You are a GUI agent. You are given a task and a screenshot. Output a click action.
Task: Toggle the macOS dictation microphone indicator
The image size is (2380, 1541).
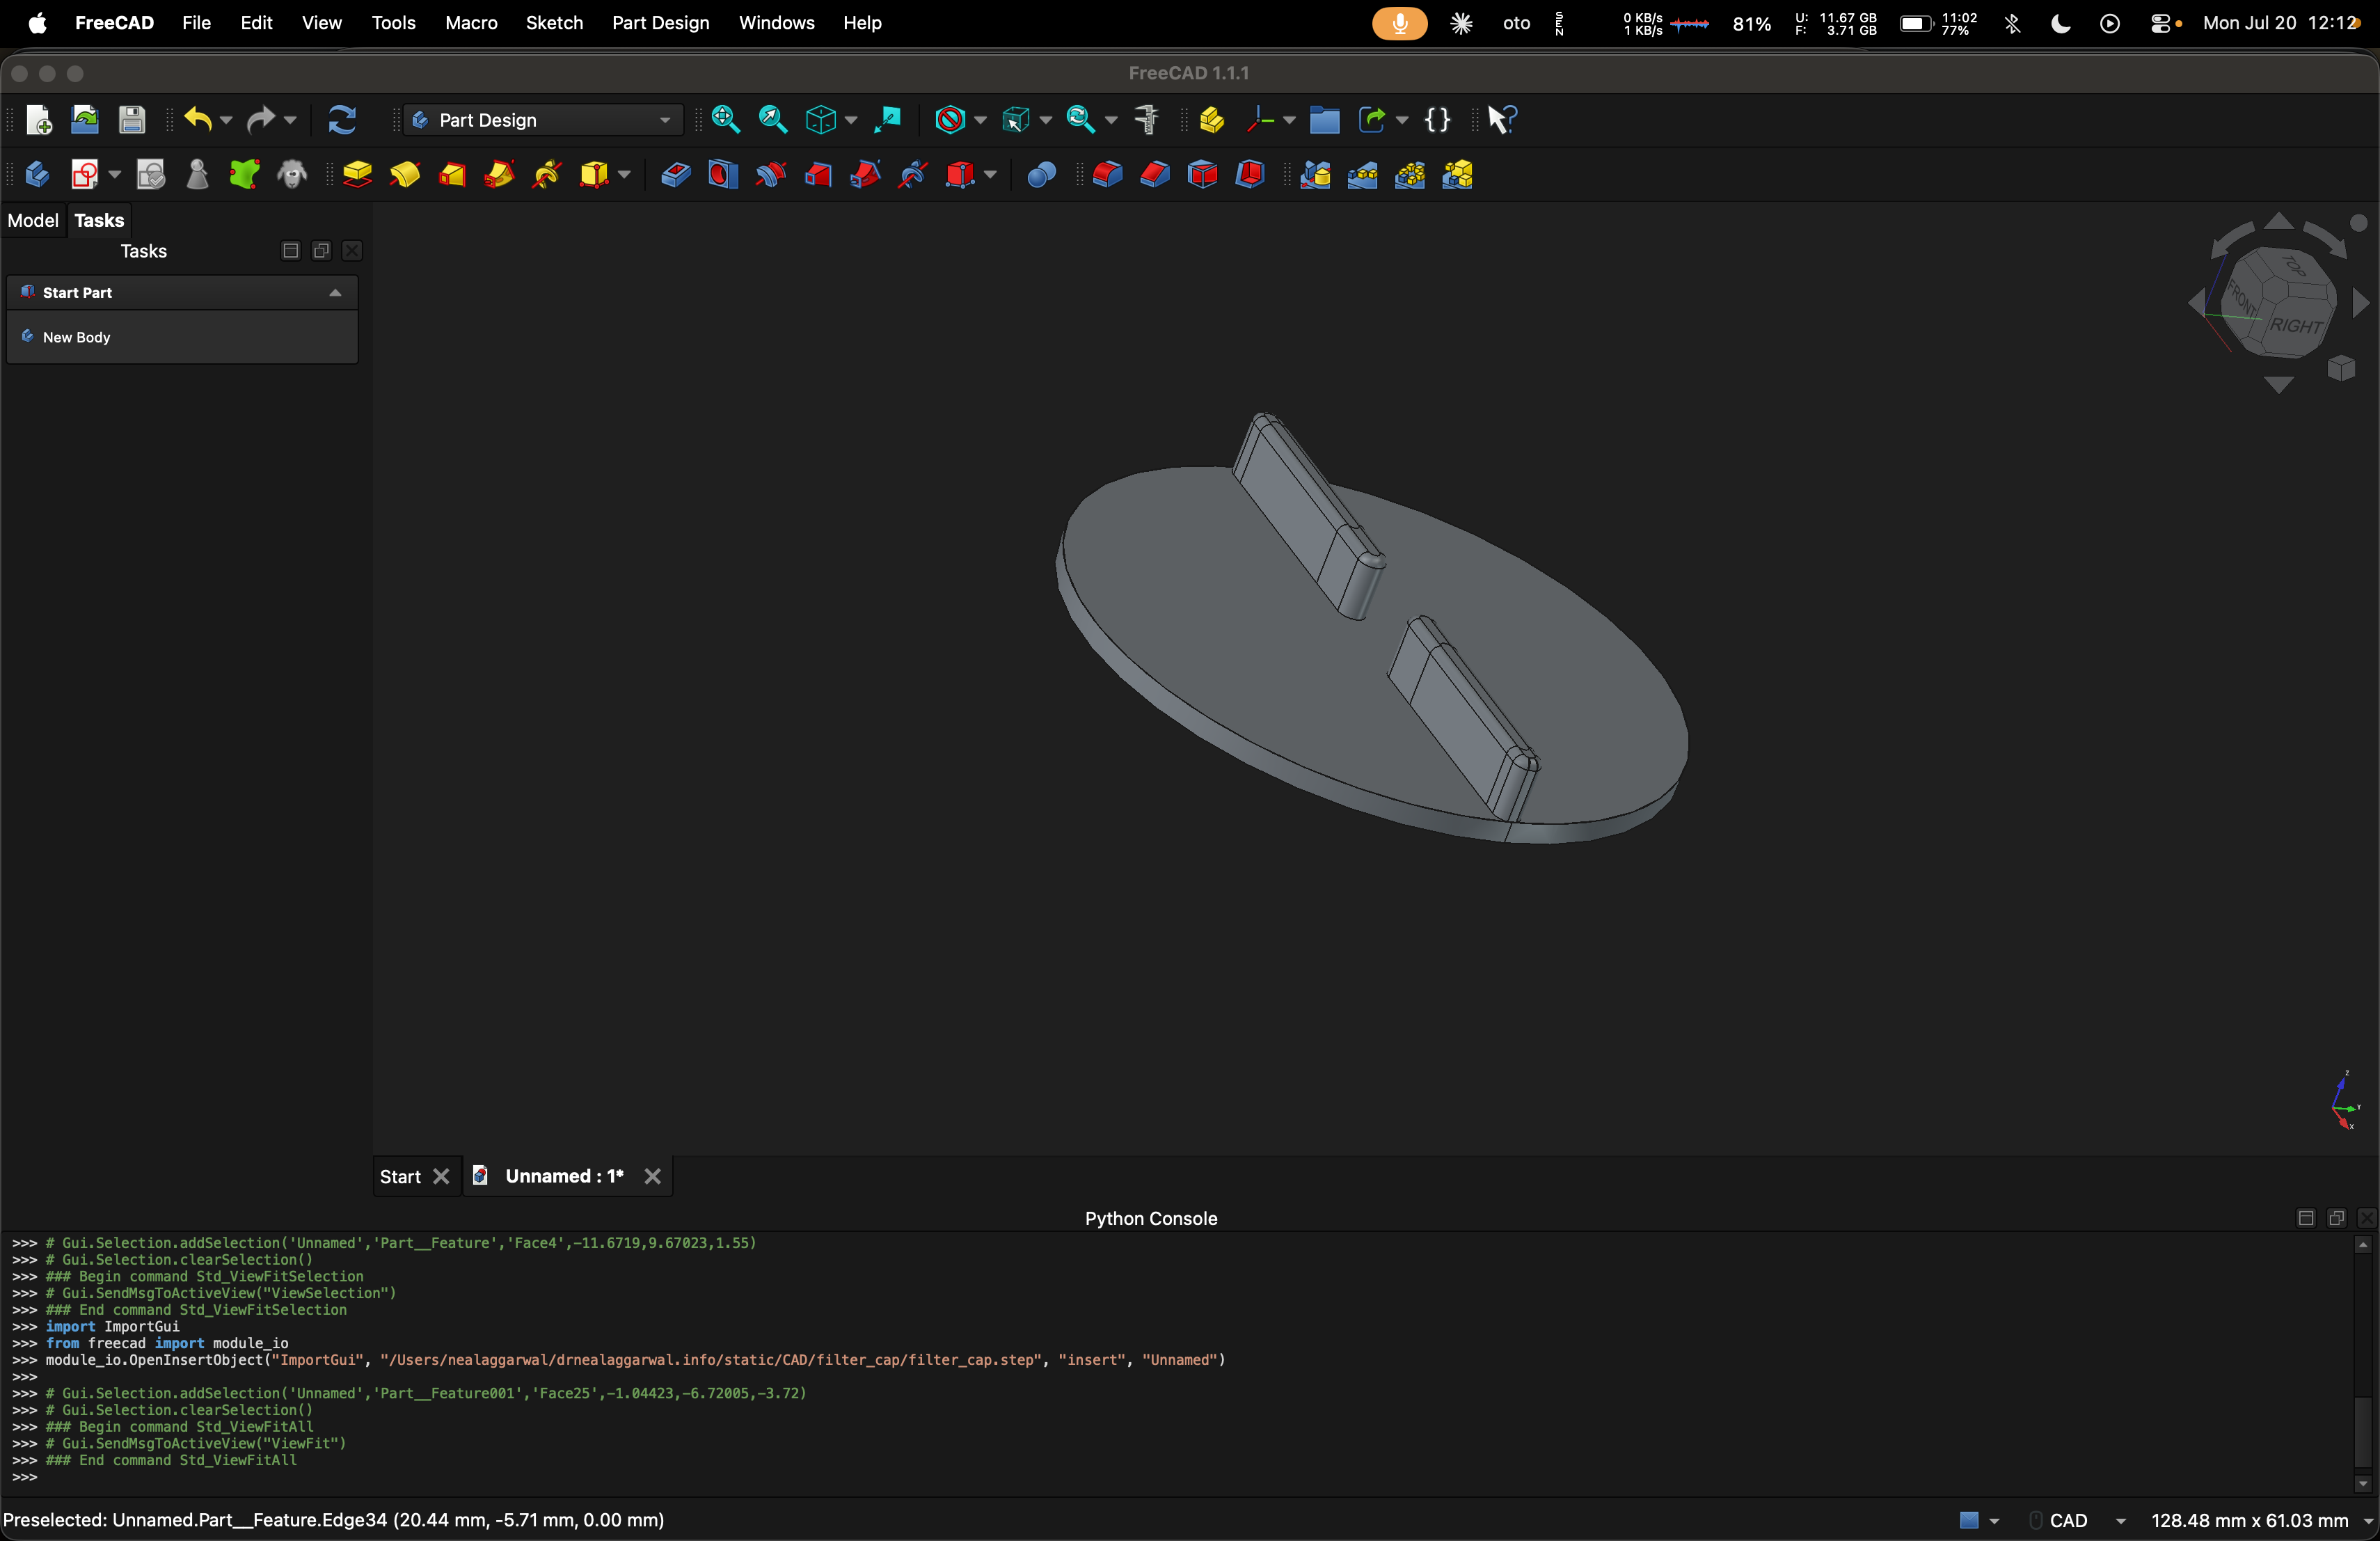click(x=1399, y=23)
